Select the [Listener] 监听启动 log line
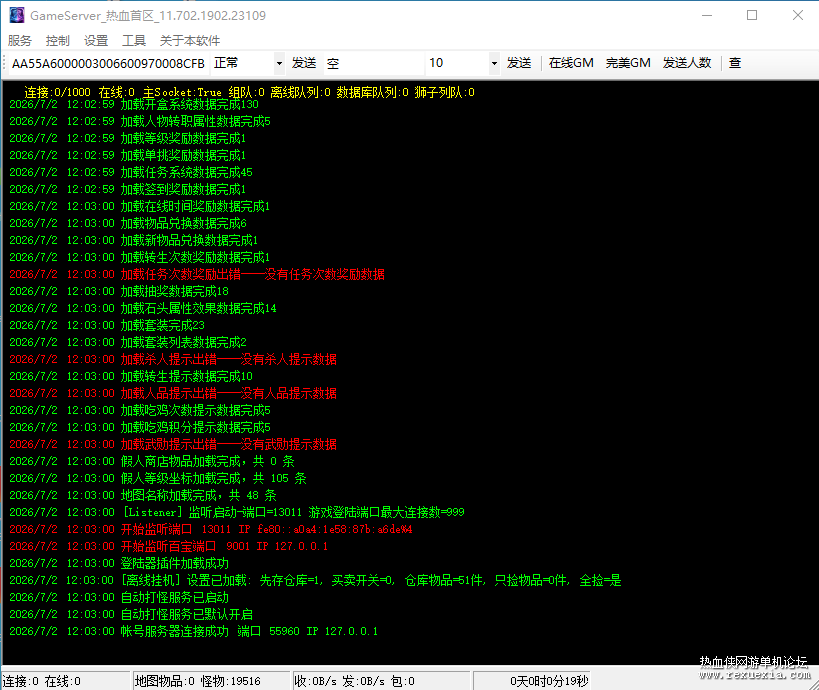 237,512
